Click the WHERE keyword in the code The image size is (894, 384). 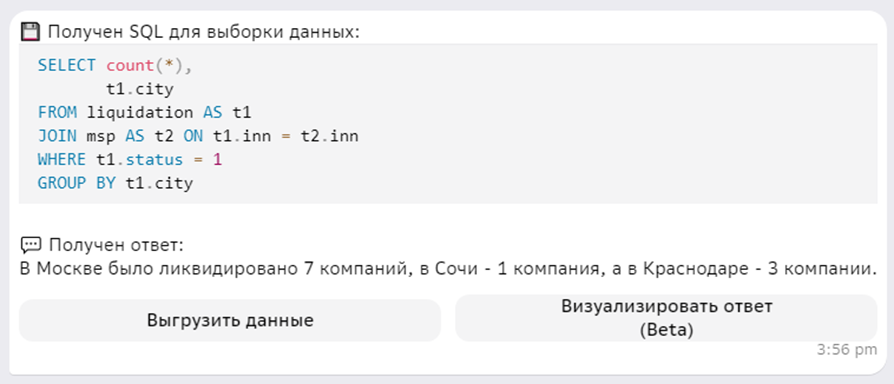tap(62, 160)
